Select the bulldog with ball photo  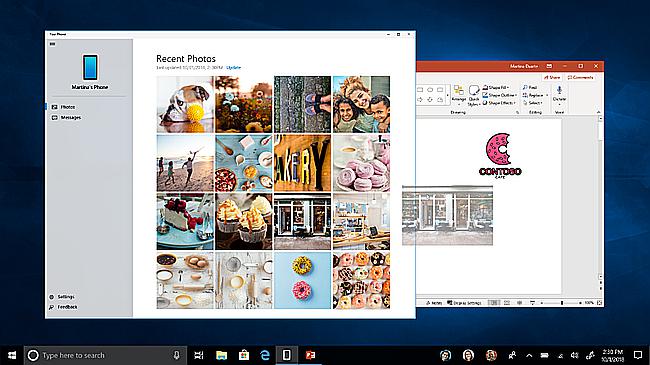[x=185, y=104]
